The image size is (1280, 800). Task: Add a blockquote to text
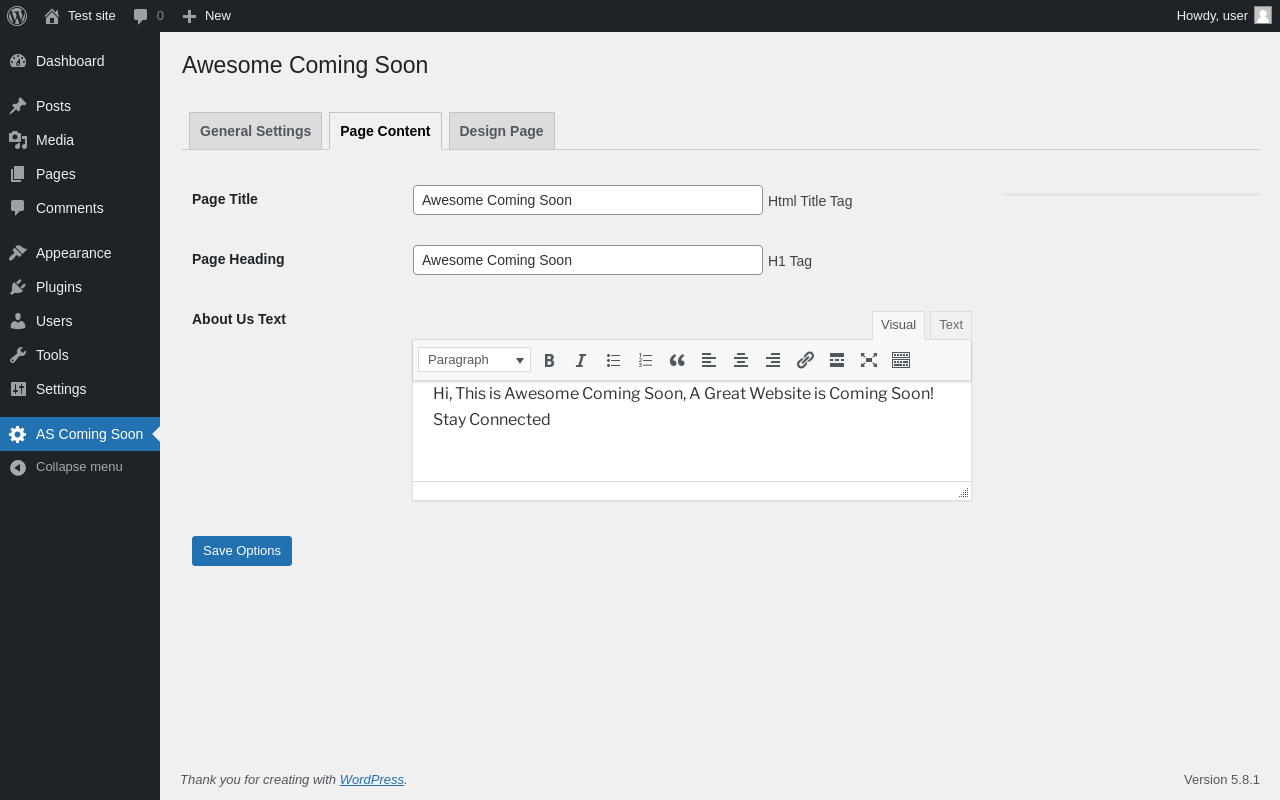click(677, 360)
